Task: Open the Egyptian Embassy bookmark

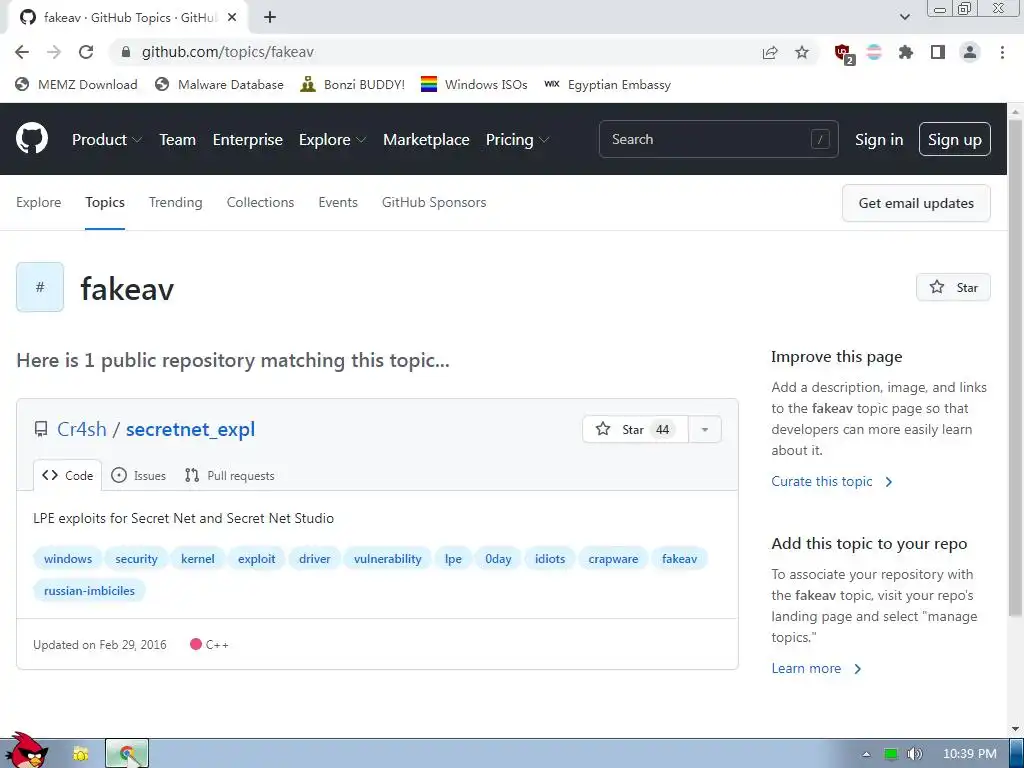Action: [607, 84]
